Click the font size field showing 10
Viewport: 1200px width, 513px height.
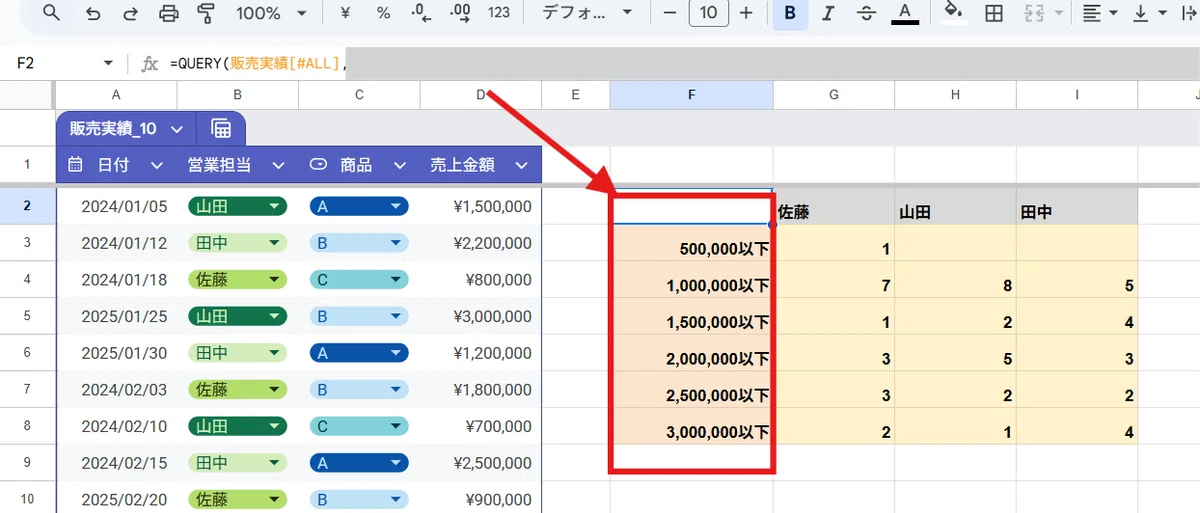pyautogui.click(x=708, y=13)
